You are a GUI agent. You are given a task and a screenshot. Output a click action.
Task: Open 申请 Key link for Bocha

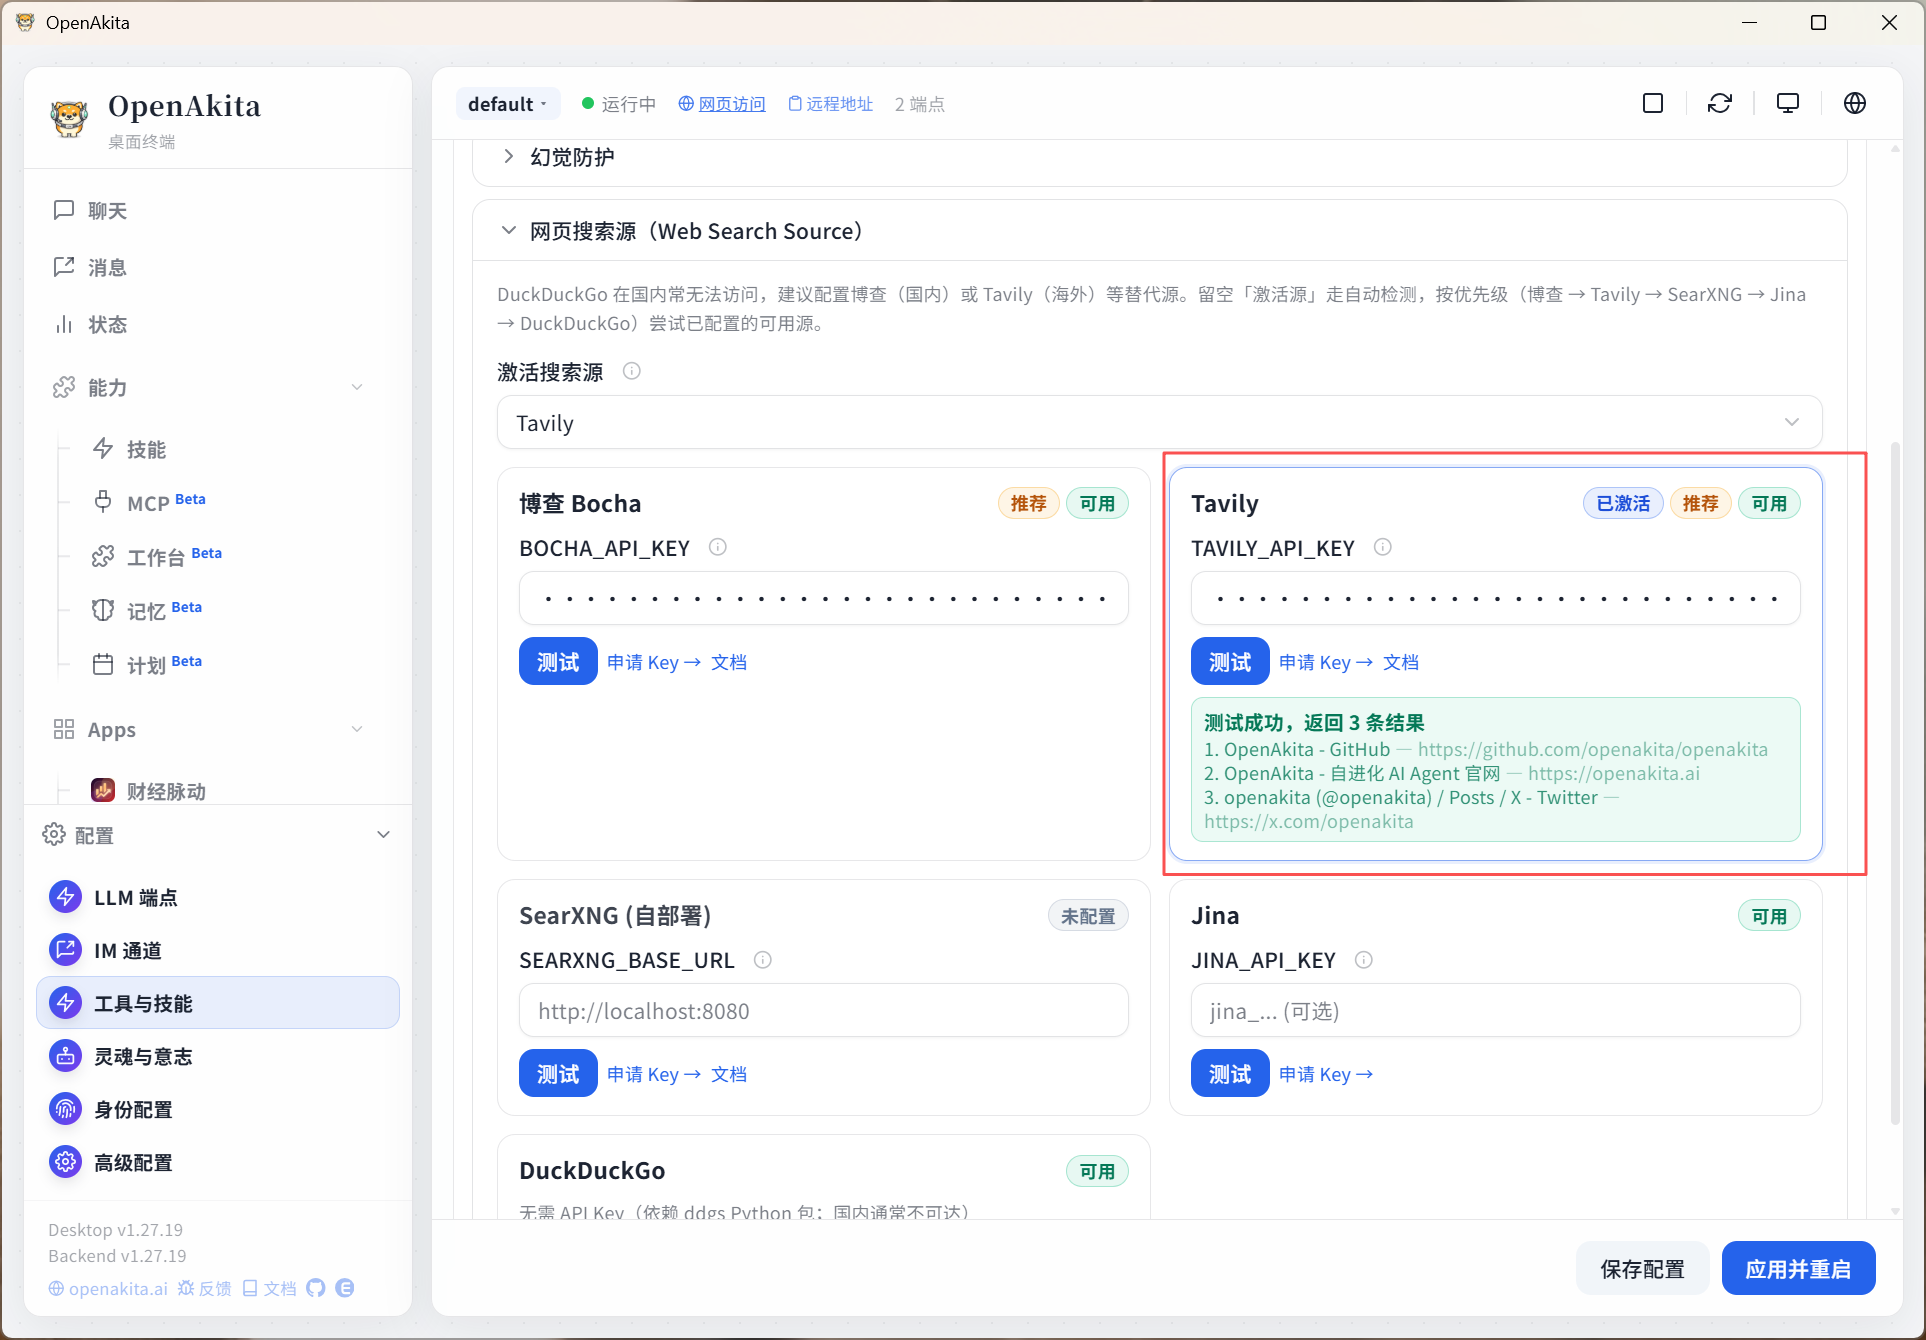653,662
